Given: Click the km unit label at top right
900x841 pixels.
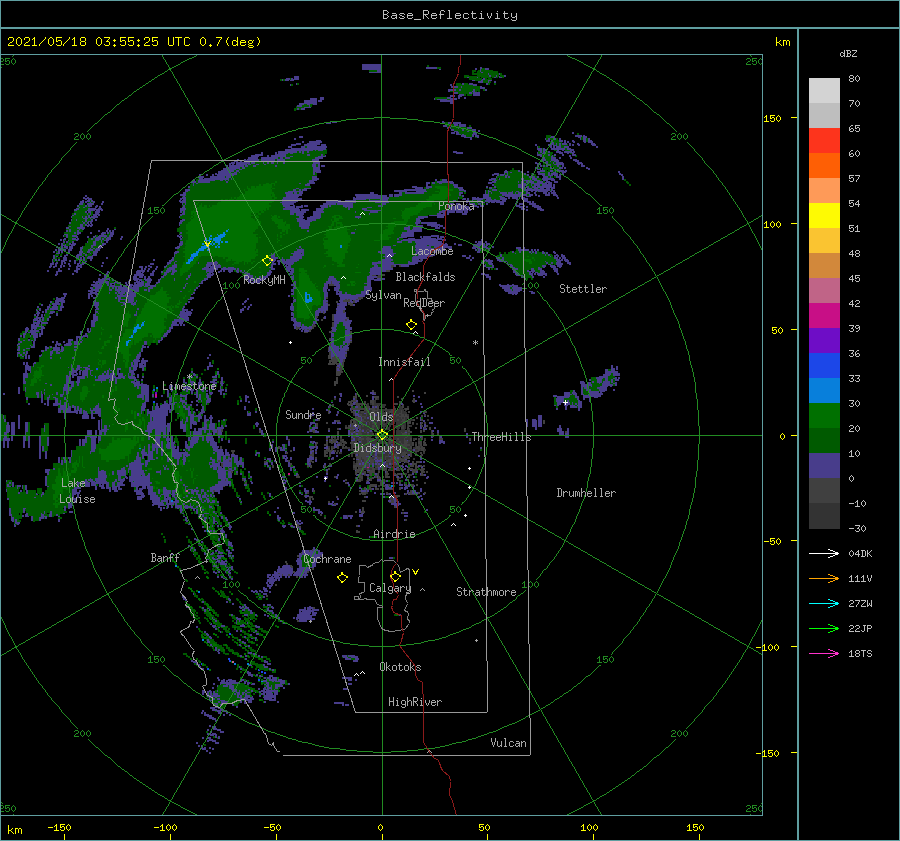Looking at the screenshot, I should point(782,42).
